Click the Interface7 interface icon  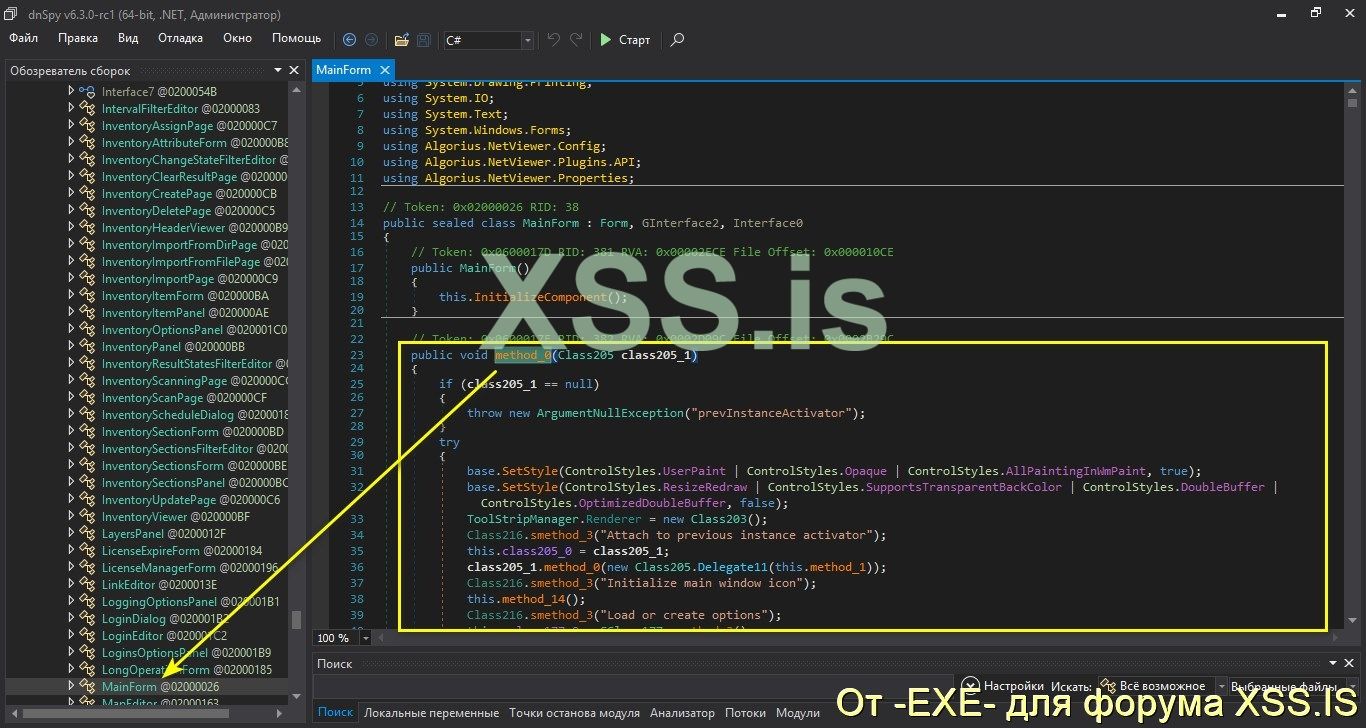[88, 92]
